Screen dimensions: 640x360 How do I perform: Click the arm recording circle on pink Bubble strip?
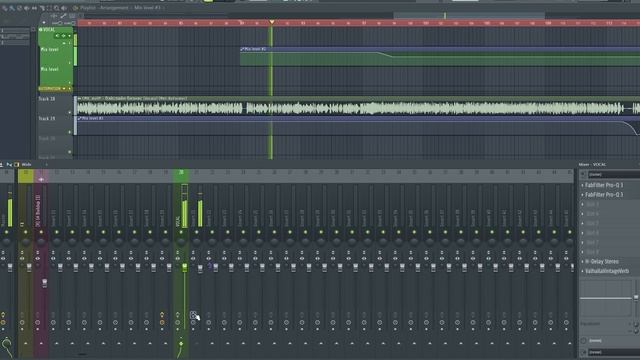point(38,322)
